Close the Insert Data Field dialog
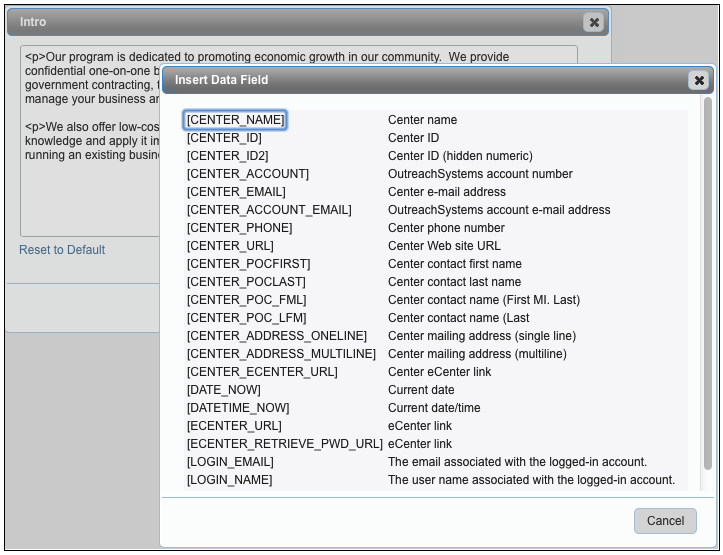The image size is (723, 555). tap(698, 81)
